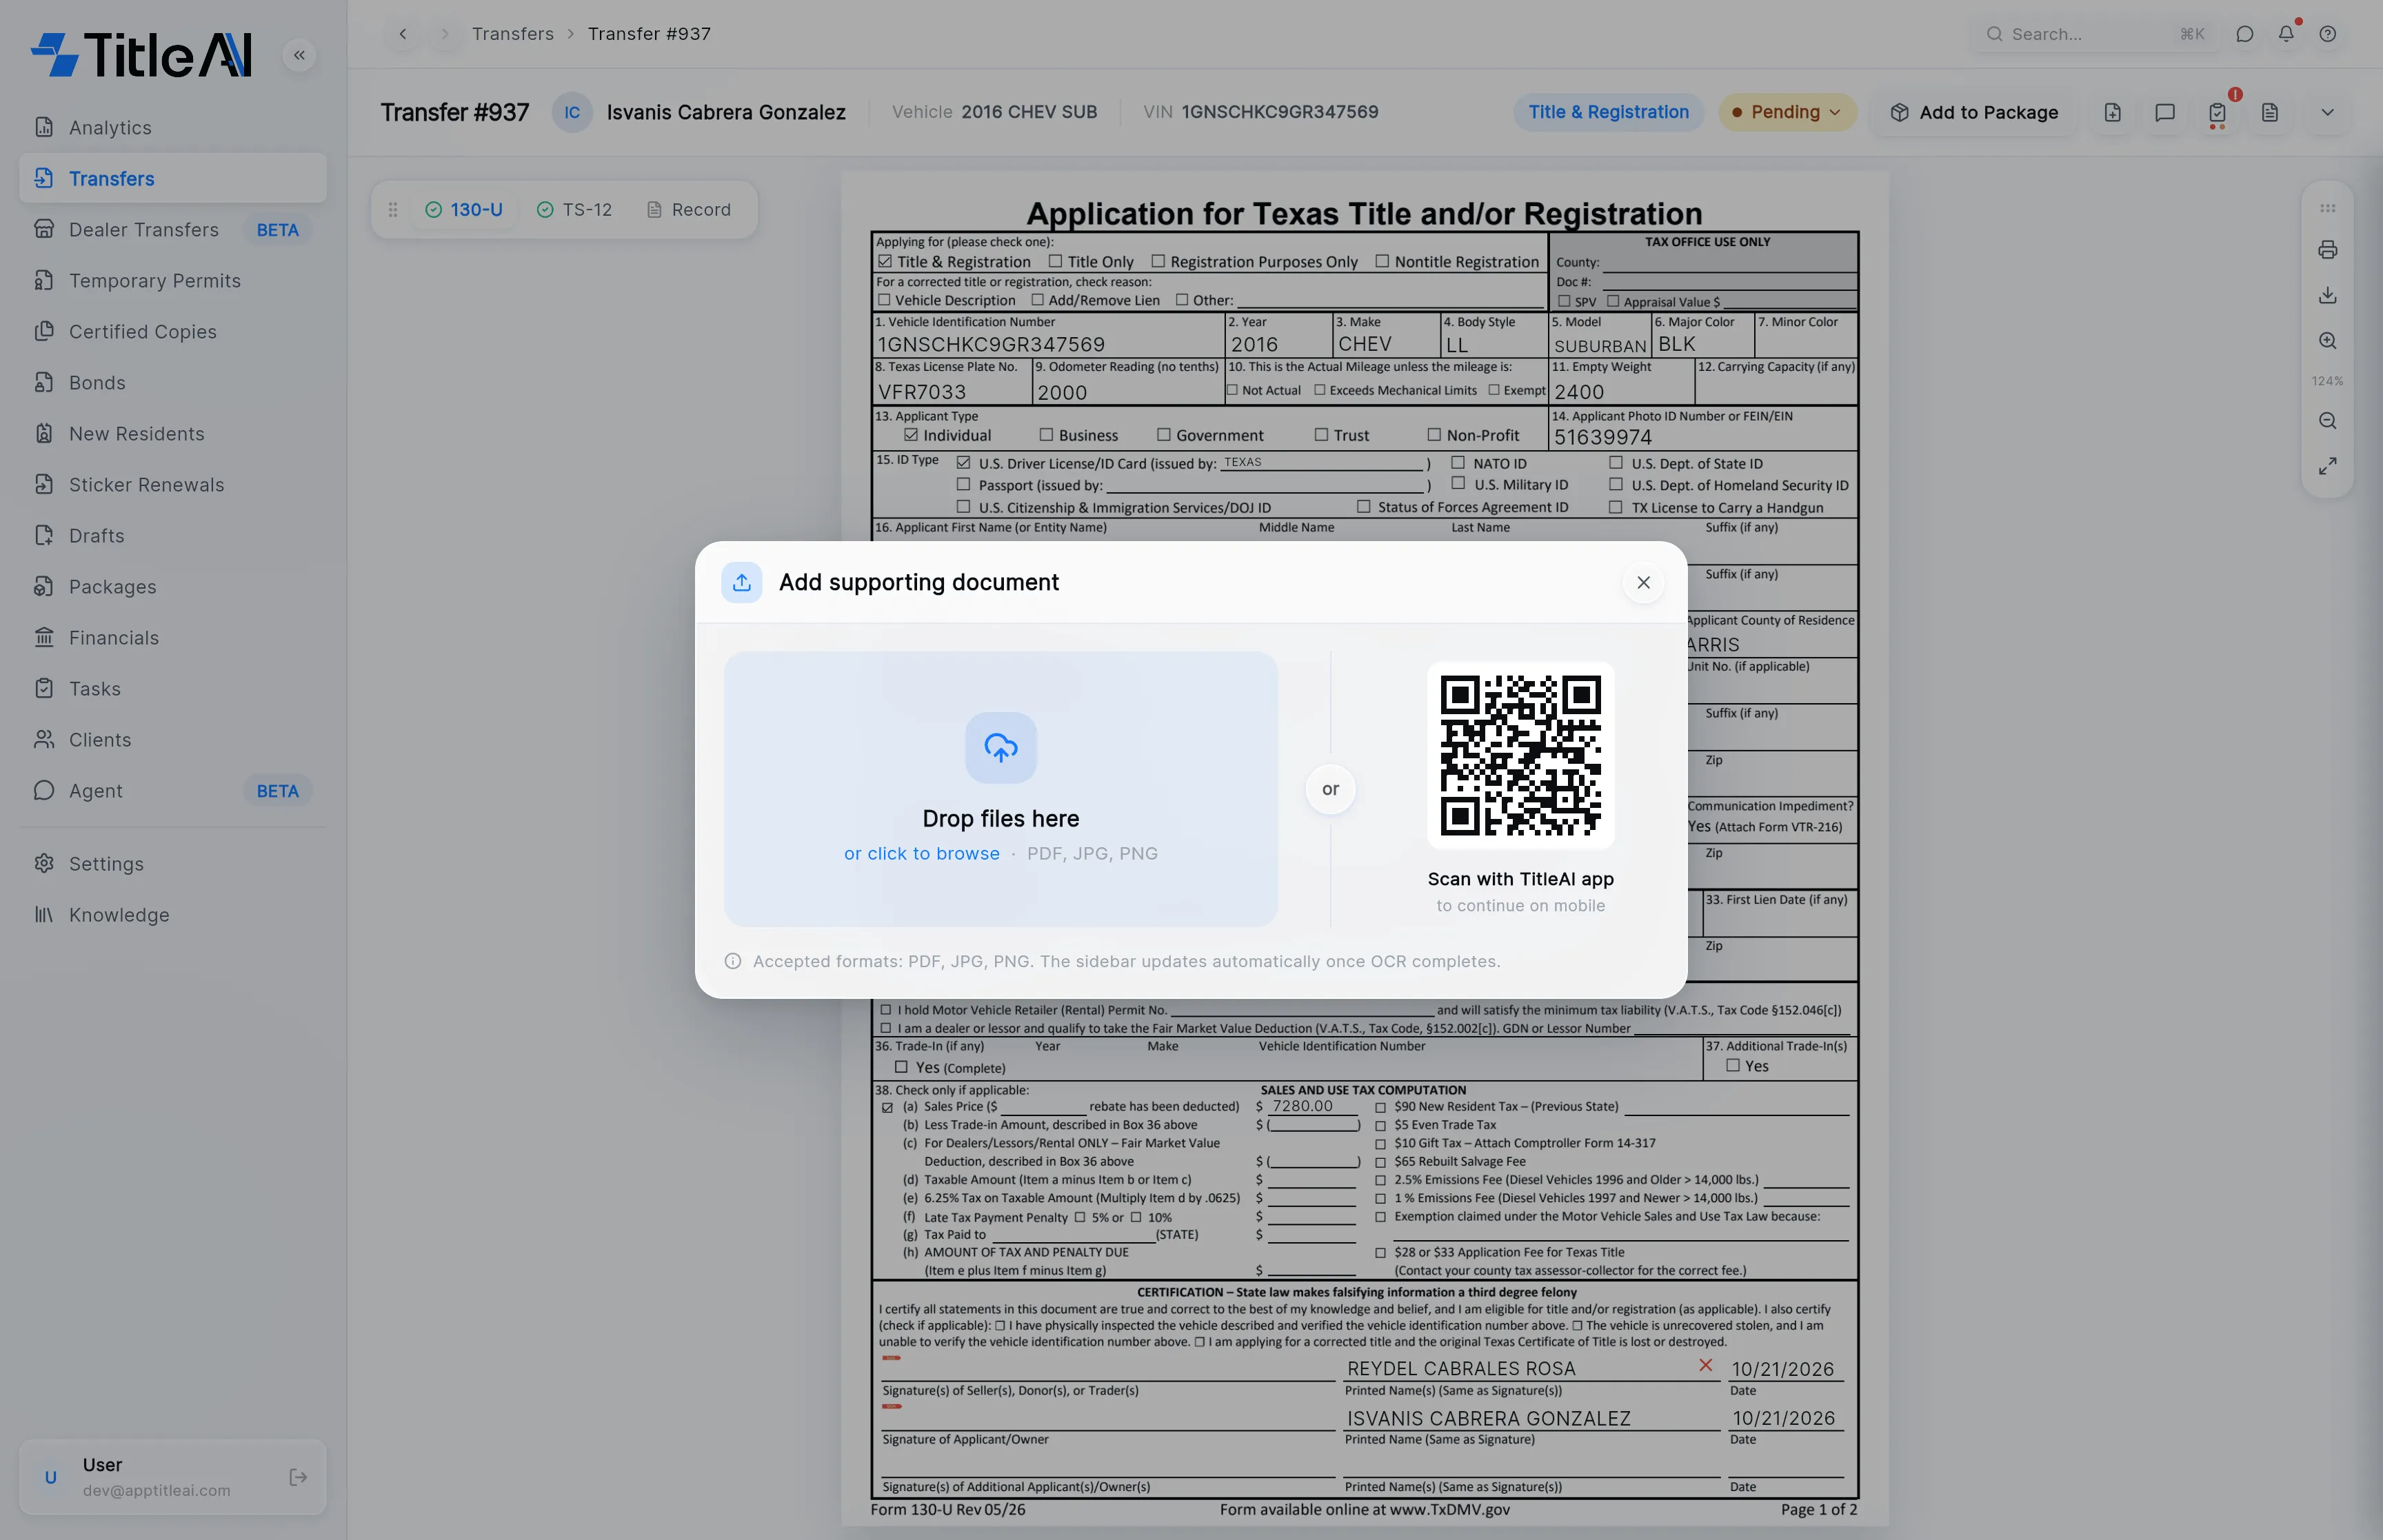
Task: Open the Analytics page
Action: coord(172,127)
